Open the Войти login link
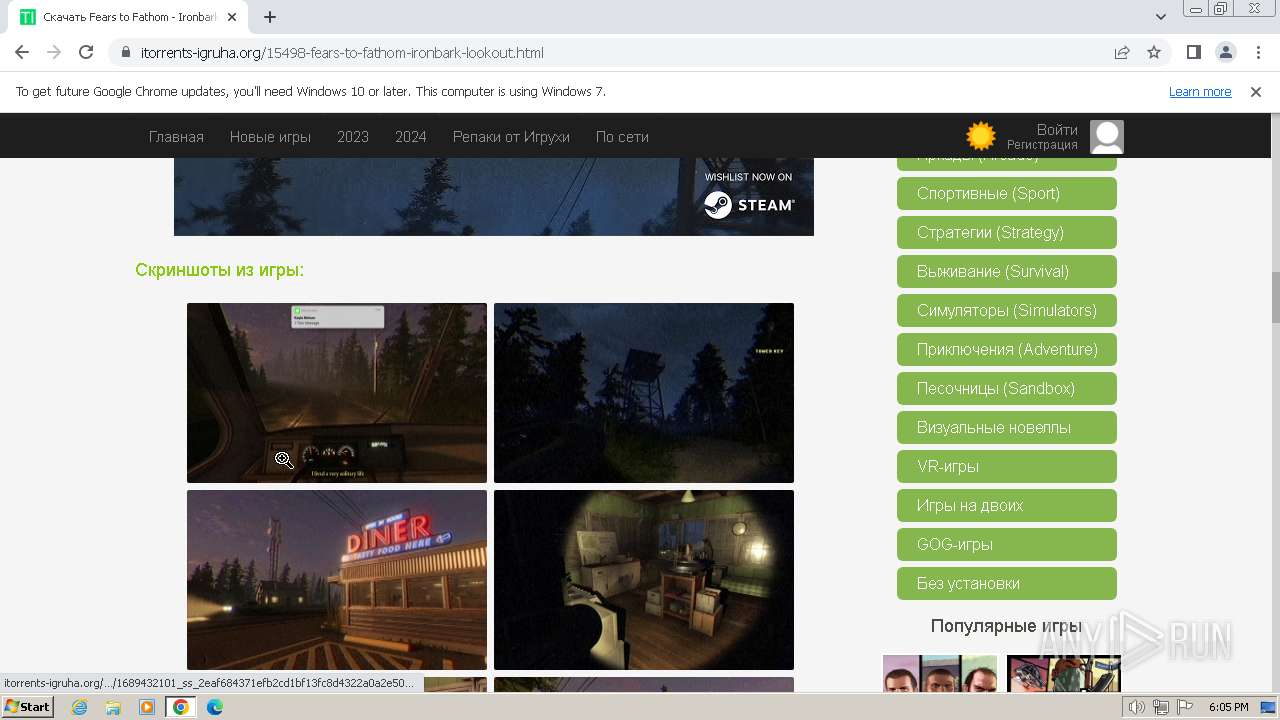This screenshot has height=720, width=1280. 1057,129
